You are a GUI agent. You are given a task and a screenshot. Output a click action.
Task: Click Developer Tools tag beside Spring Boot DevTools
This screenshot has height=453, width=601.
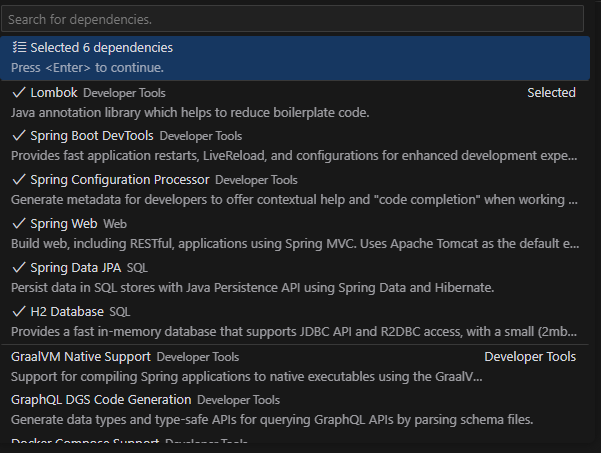click(x=201, y=136)
